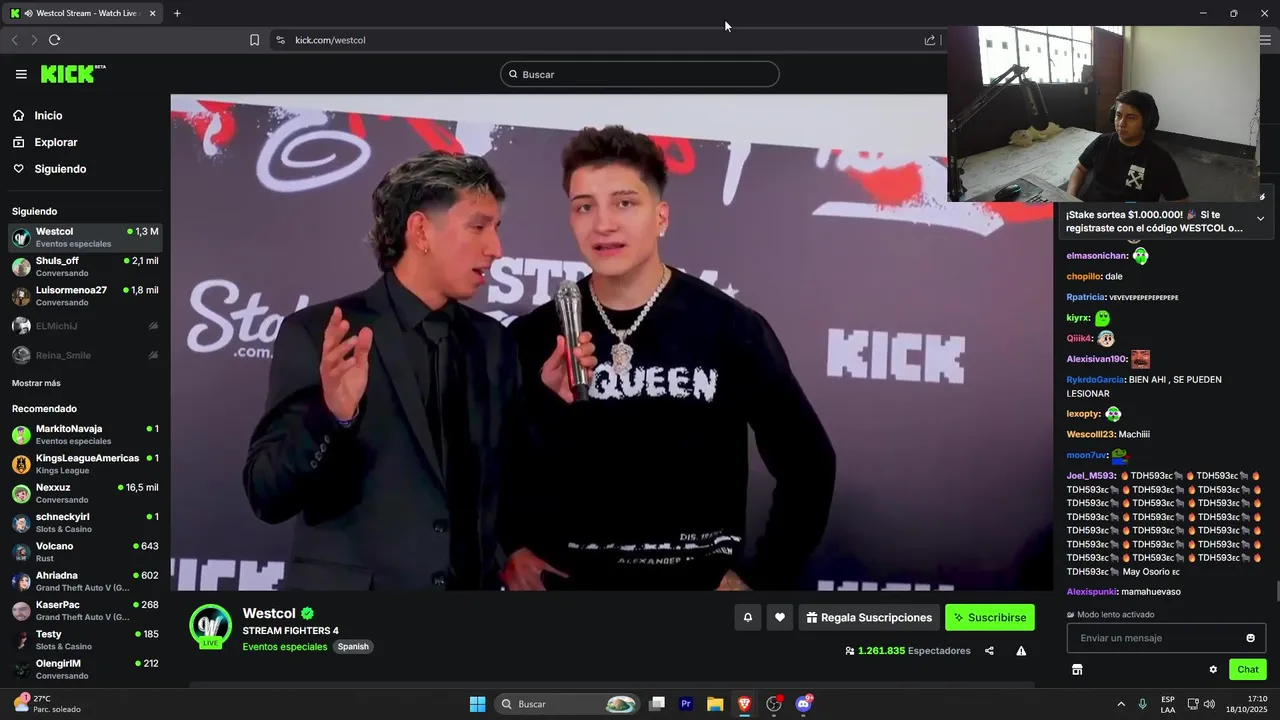The height and width of the screenshot is (720, 1280).
Task: Click the browser back arrow
Action: click(14, 40)
